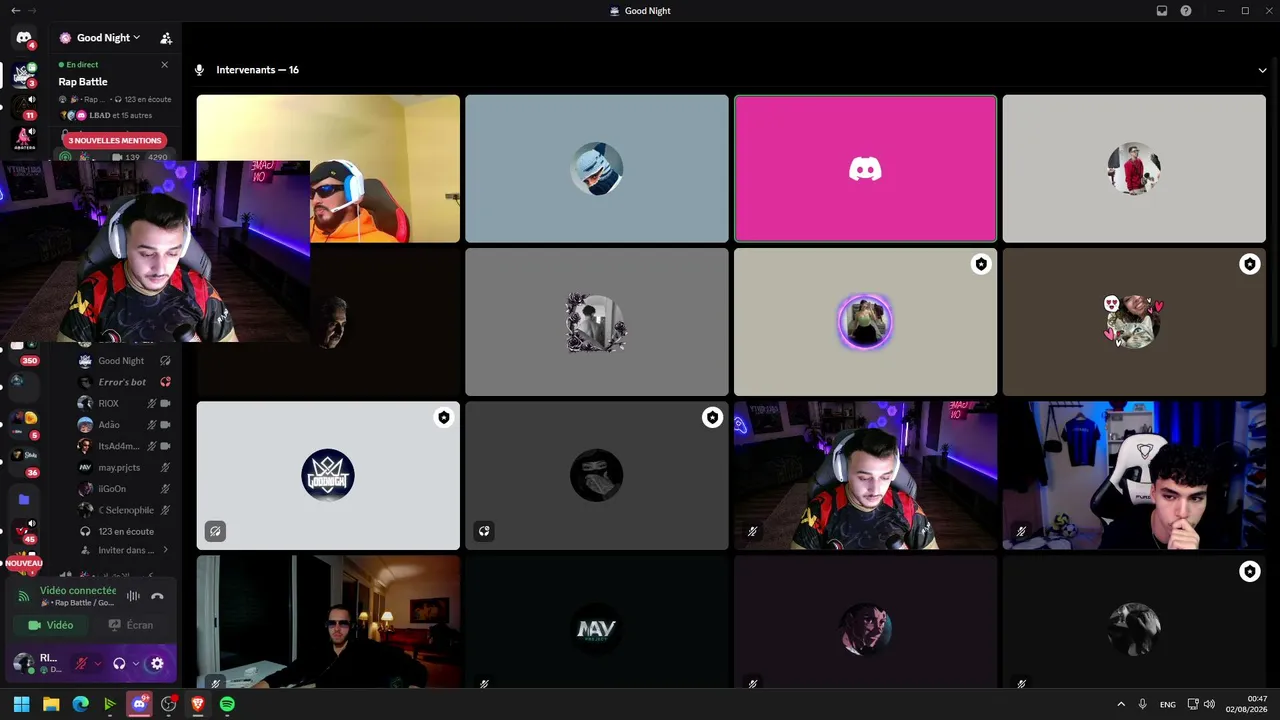This screenshot has height=720, width=1280.
Task: Open the ENG language switcher
Action: tap(1167, 704)
